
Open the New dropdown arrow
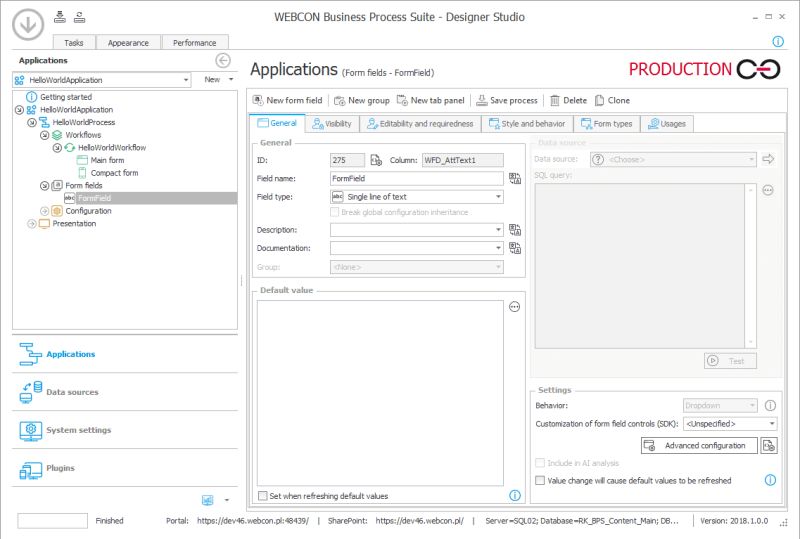coord(231,80)
